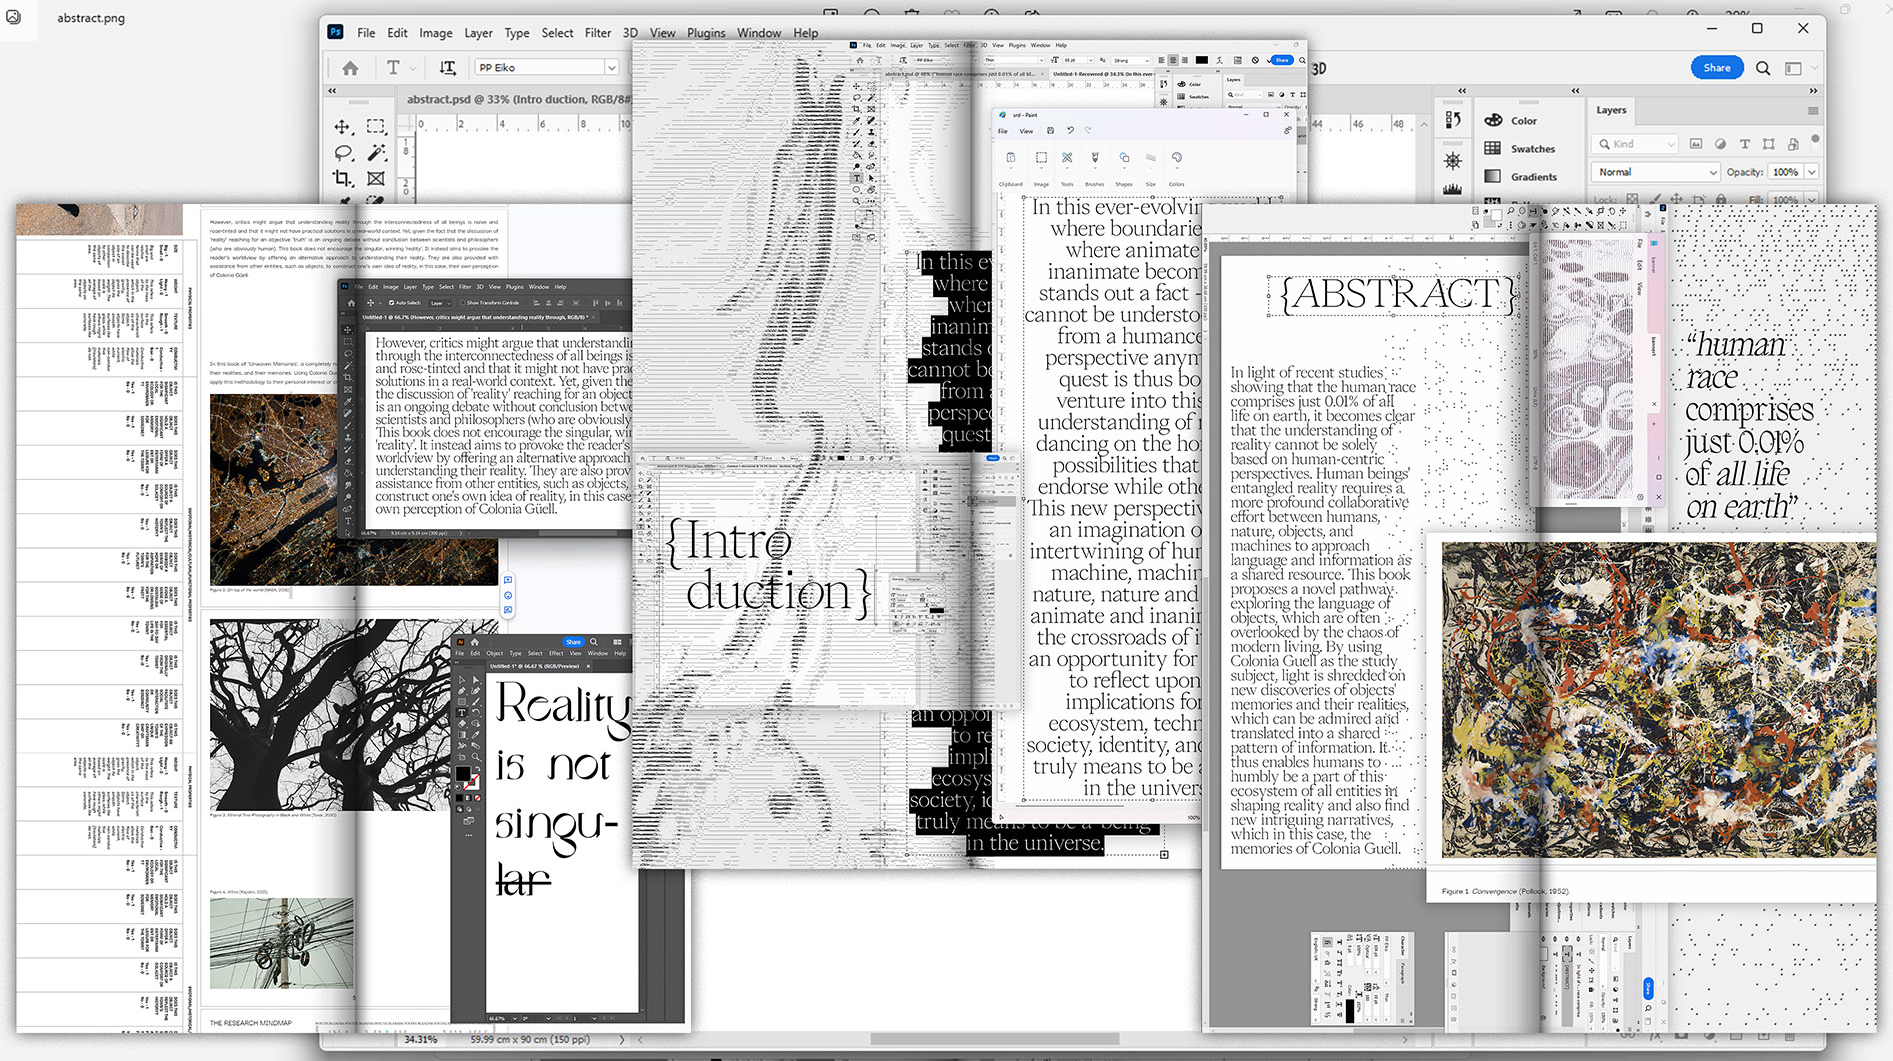Select the Move tool in main toolbar
This screenshot has height=1061, width=1893.
(x=342, y=127)
